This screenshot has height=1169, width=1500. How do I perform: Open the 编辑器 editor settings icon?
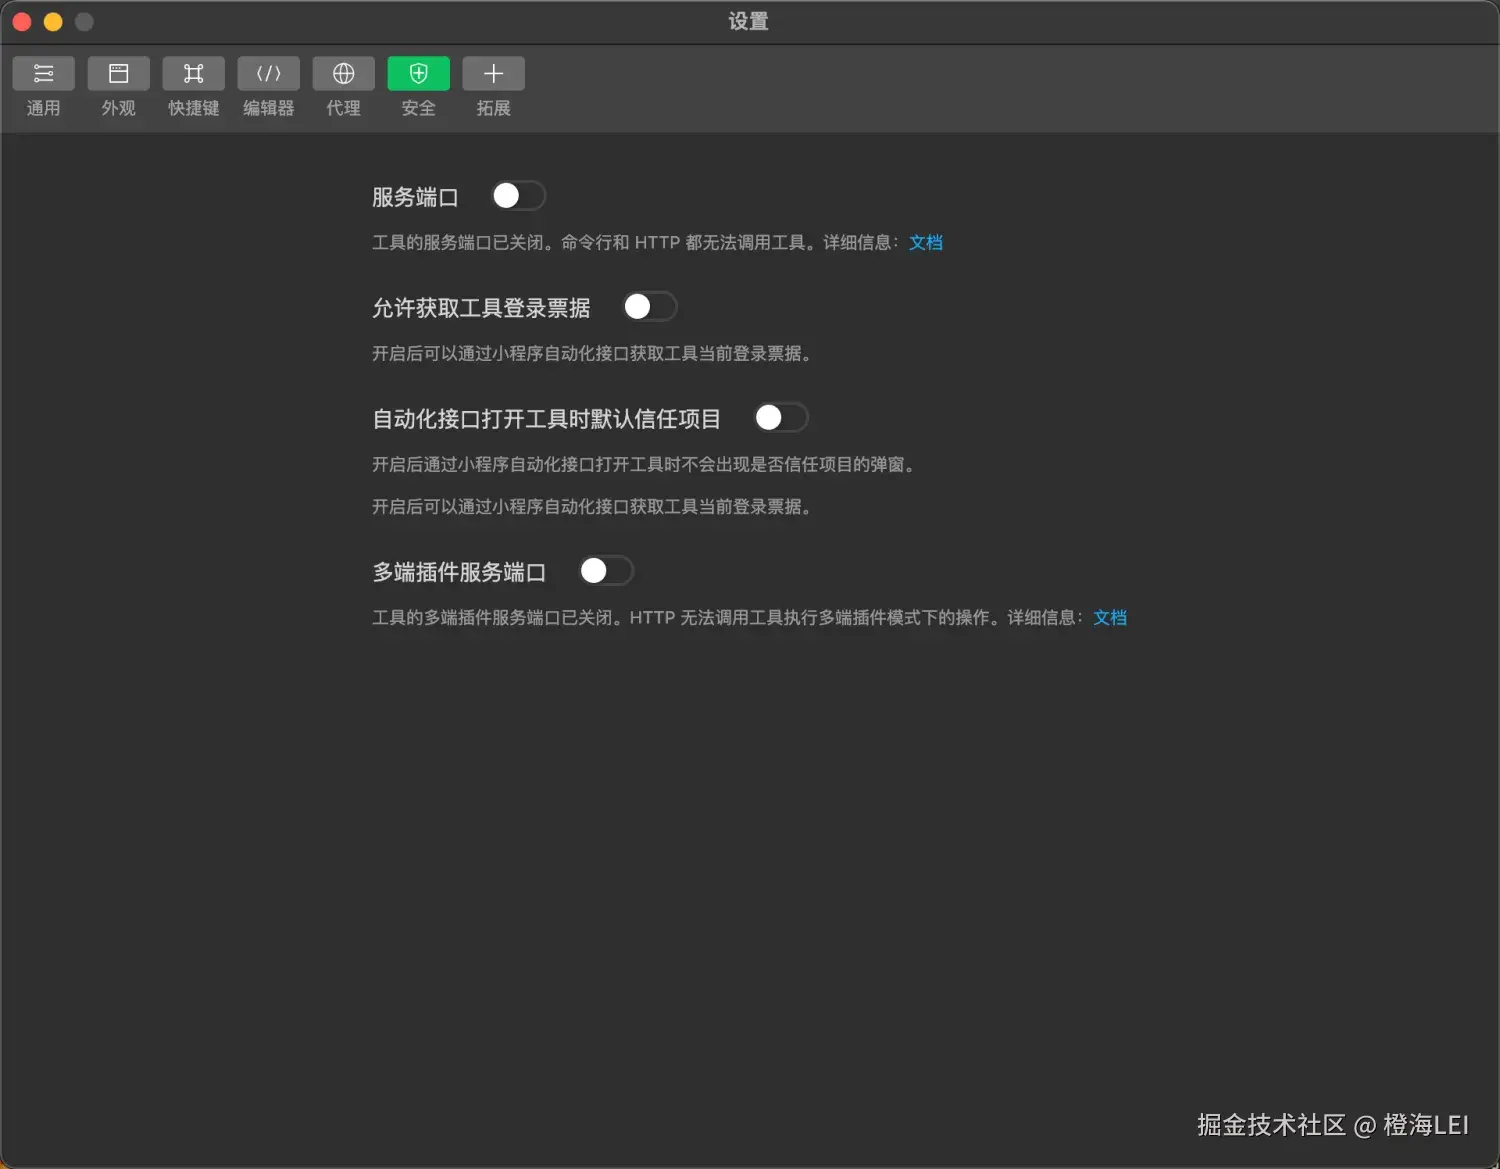coord(268,74)
